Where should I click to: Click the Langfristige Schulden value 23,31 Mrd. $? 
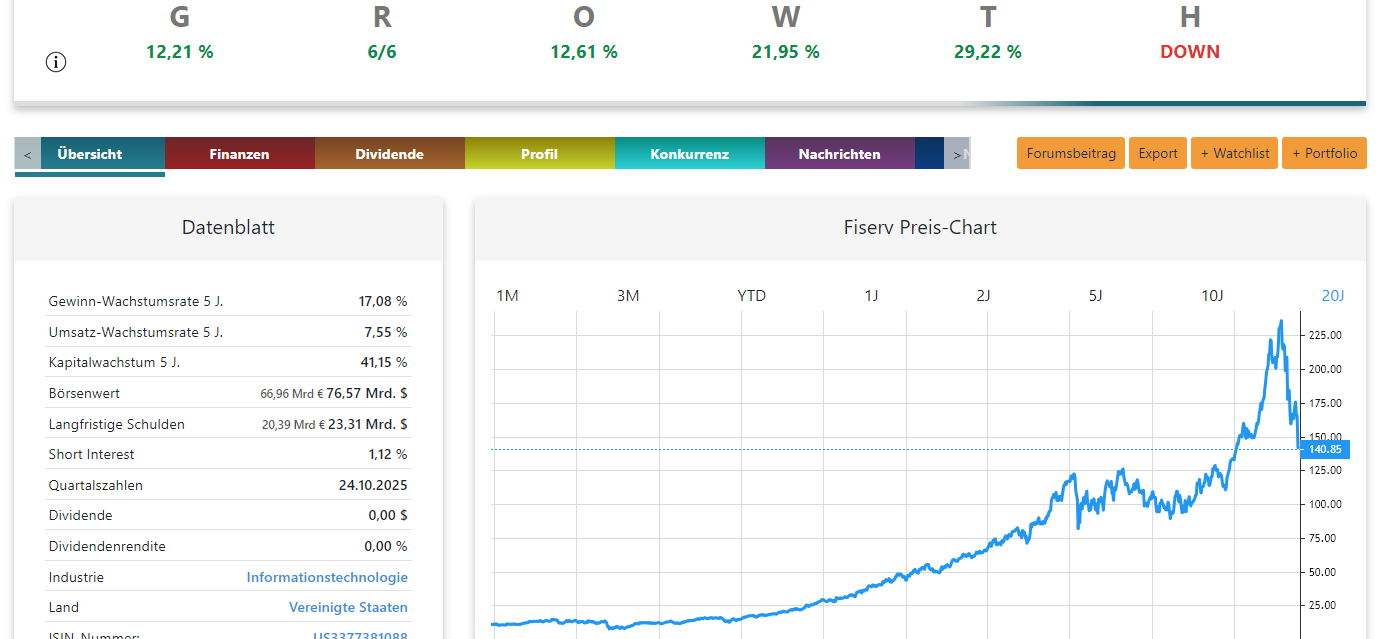click(x=368, y=424)
